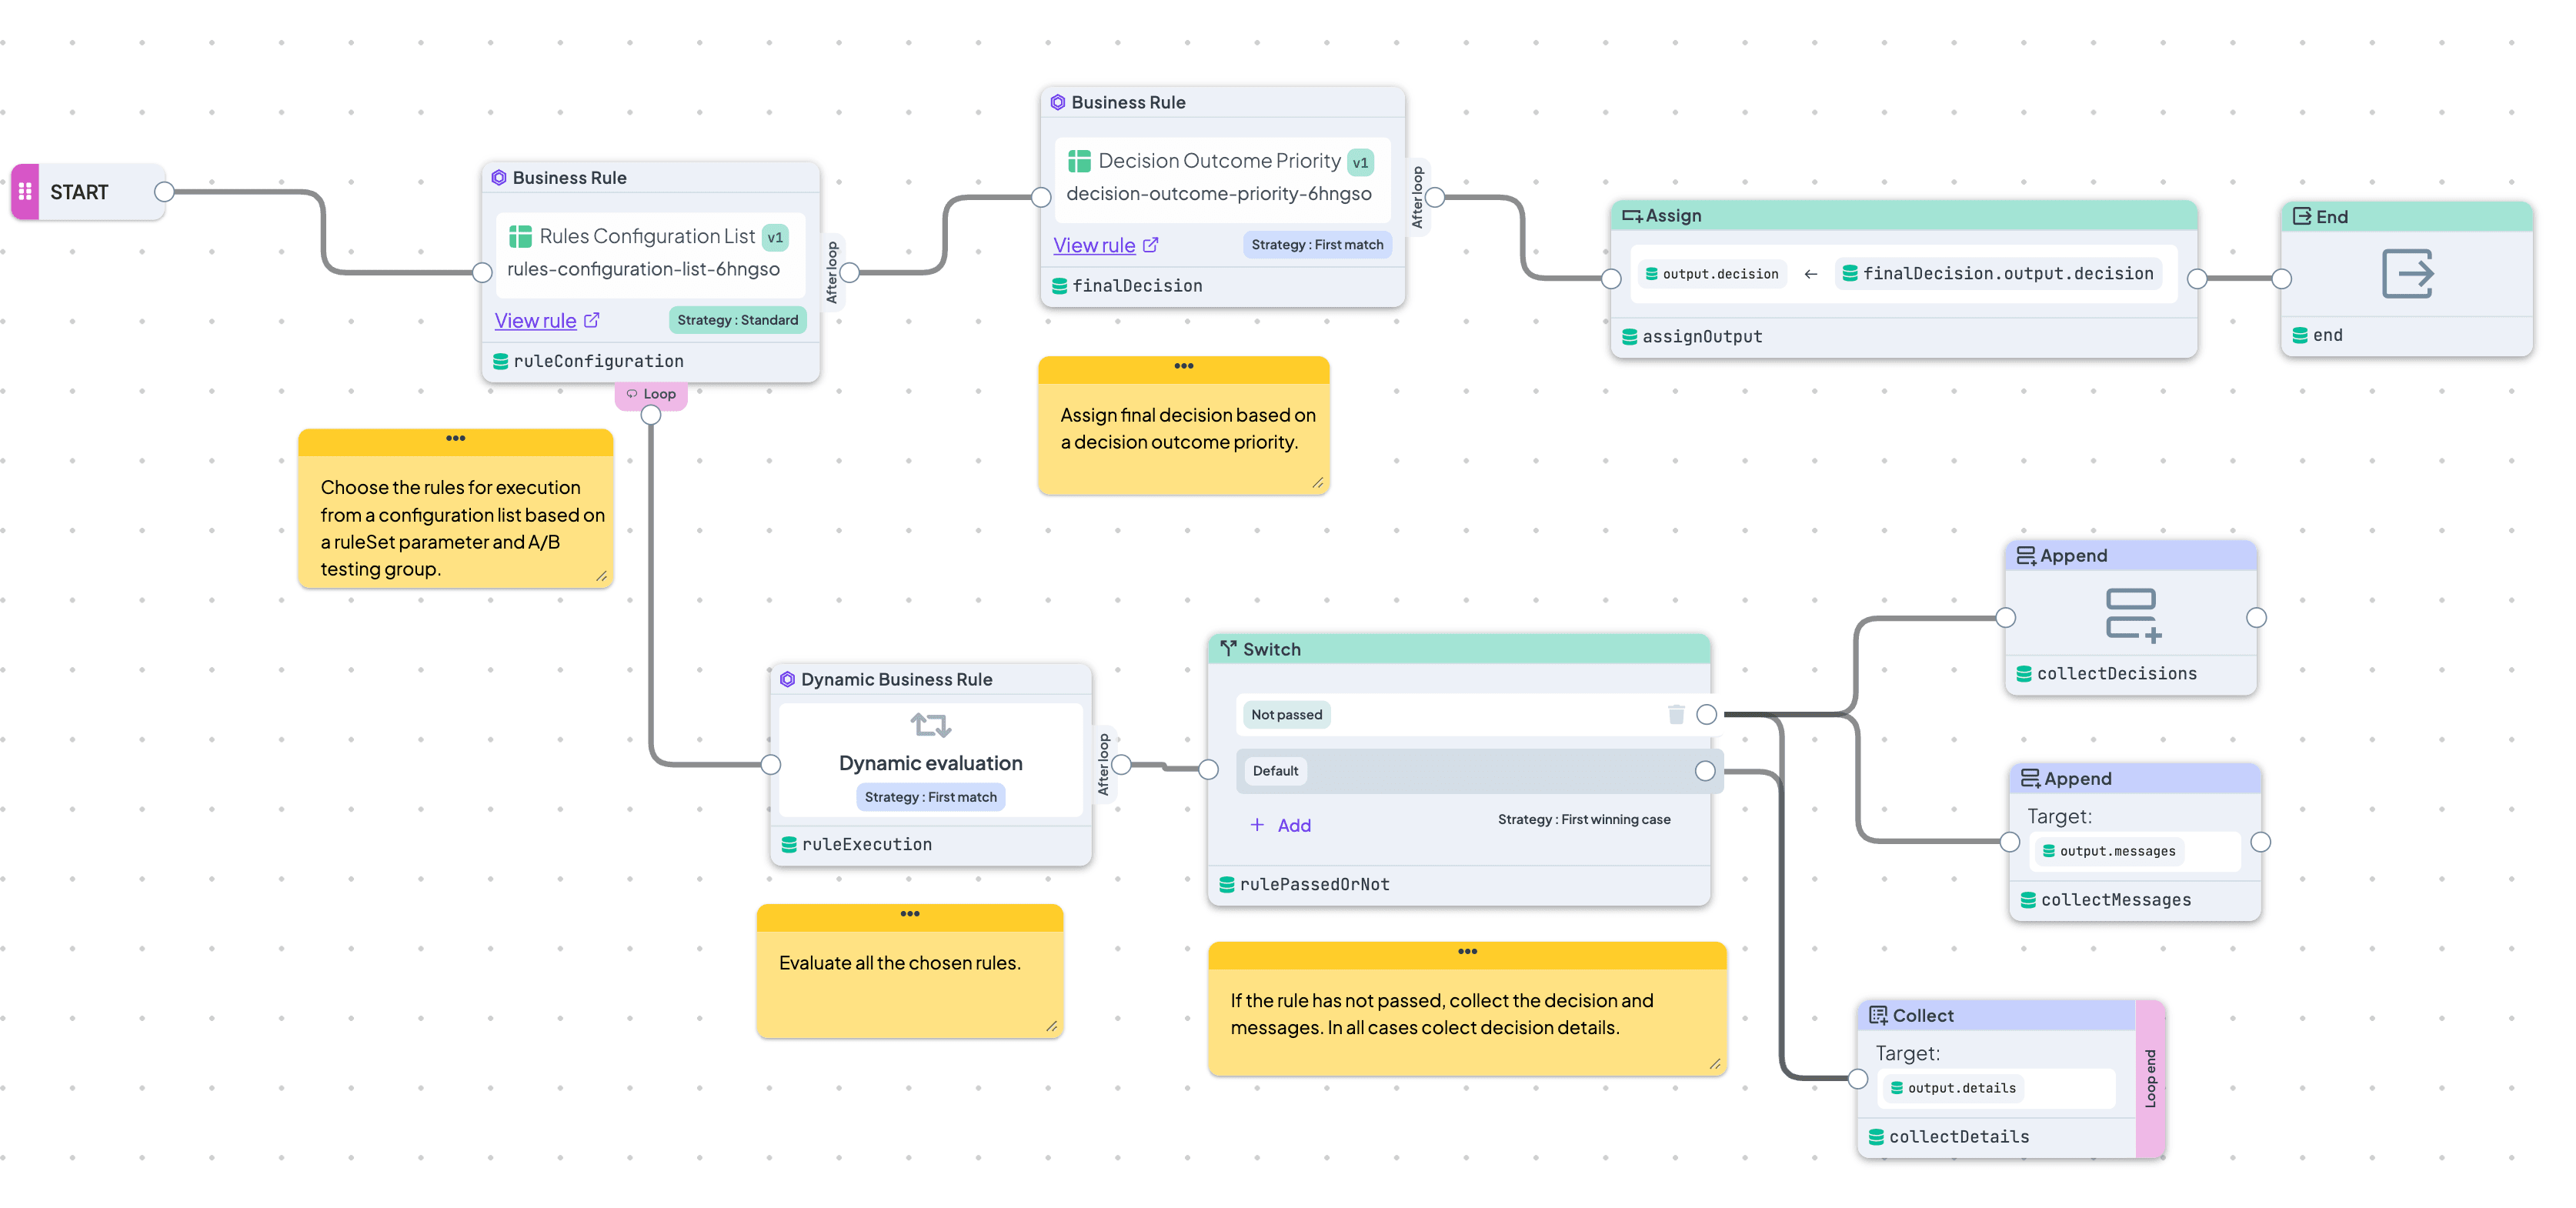The image size is (2576, 1208).
Task: Click the Default case output port
Action: click(1705, 771)
